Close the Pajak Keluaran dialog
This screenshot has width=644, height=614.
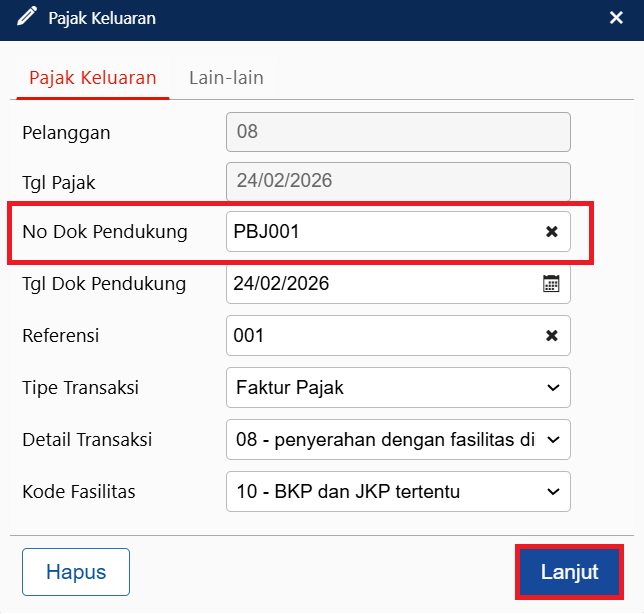617,18
